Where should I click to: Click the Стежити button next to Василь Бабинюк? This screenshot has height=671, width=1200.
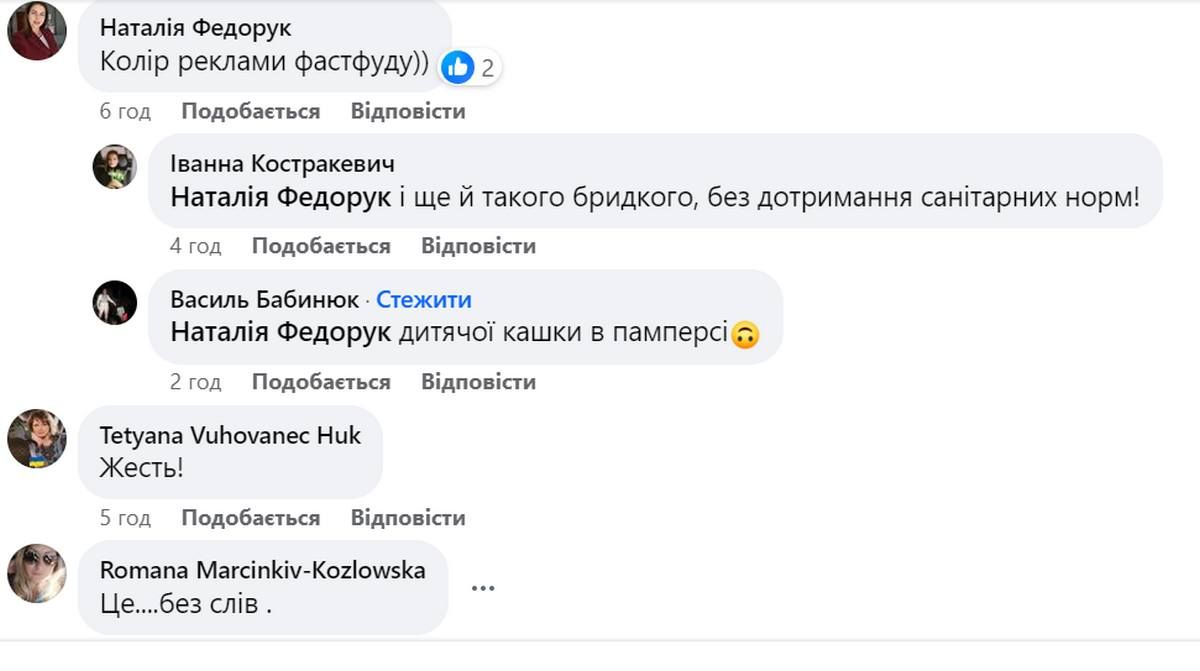coord(424,298)
